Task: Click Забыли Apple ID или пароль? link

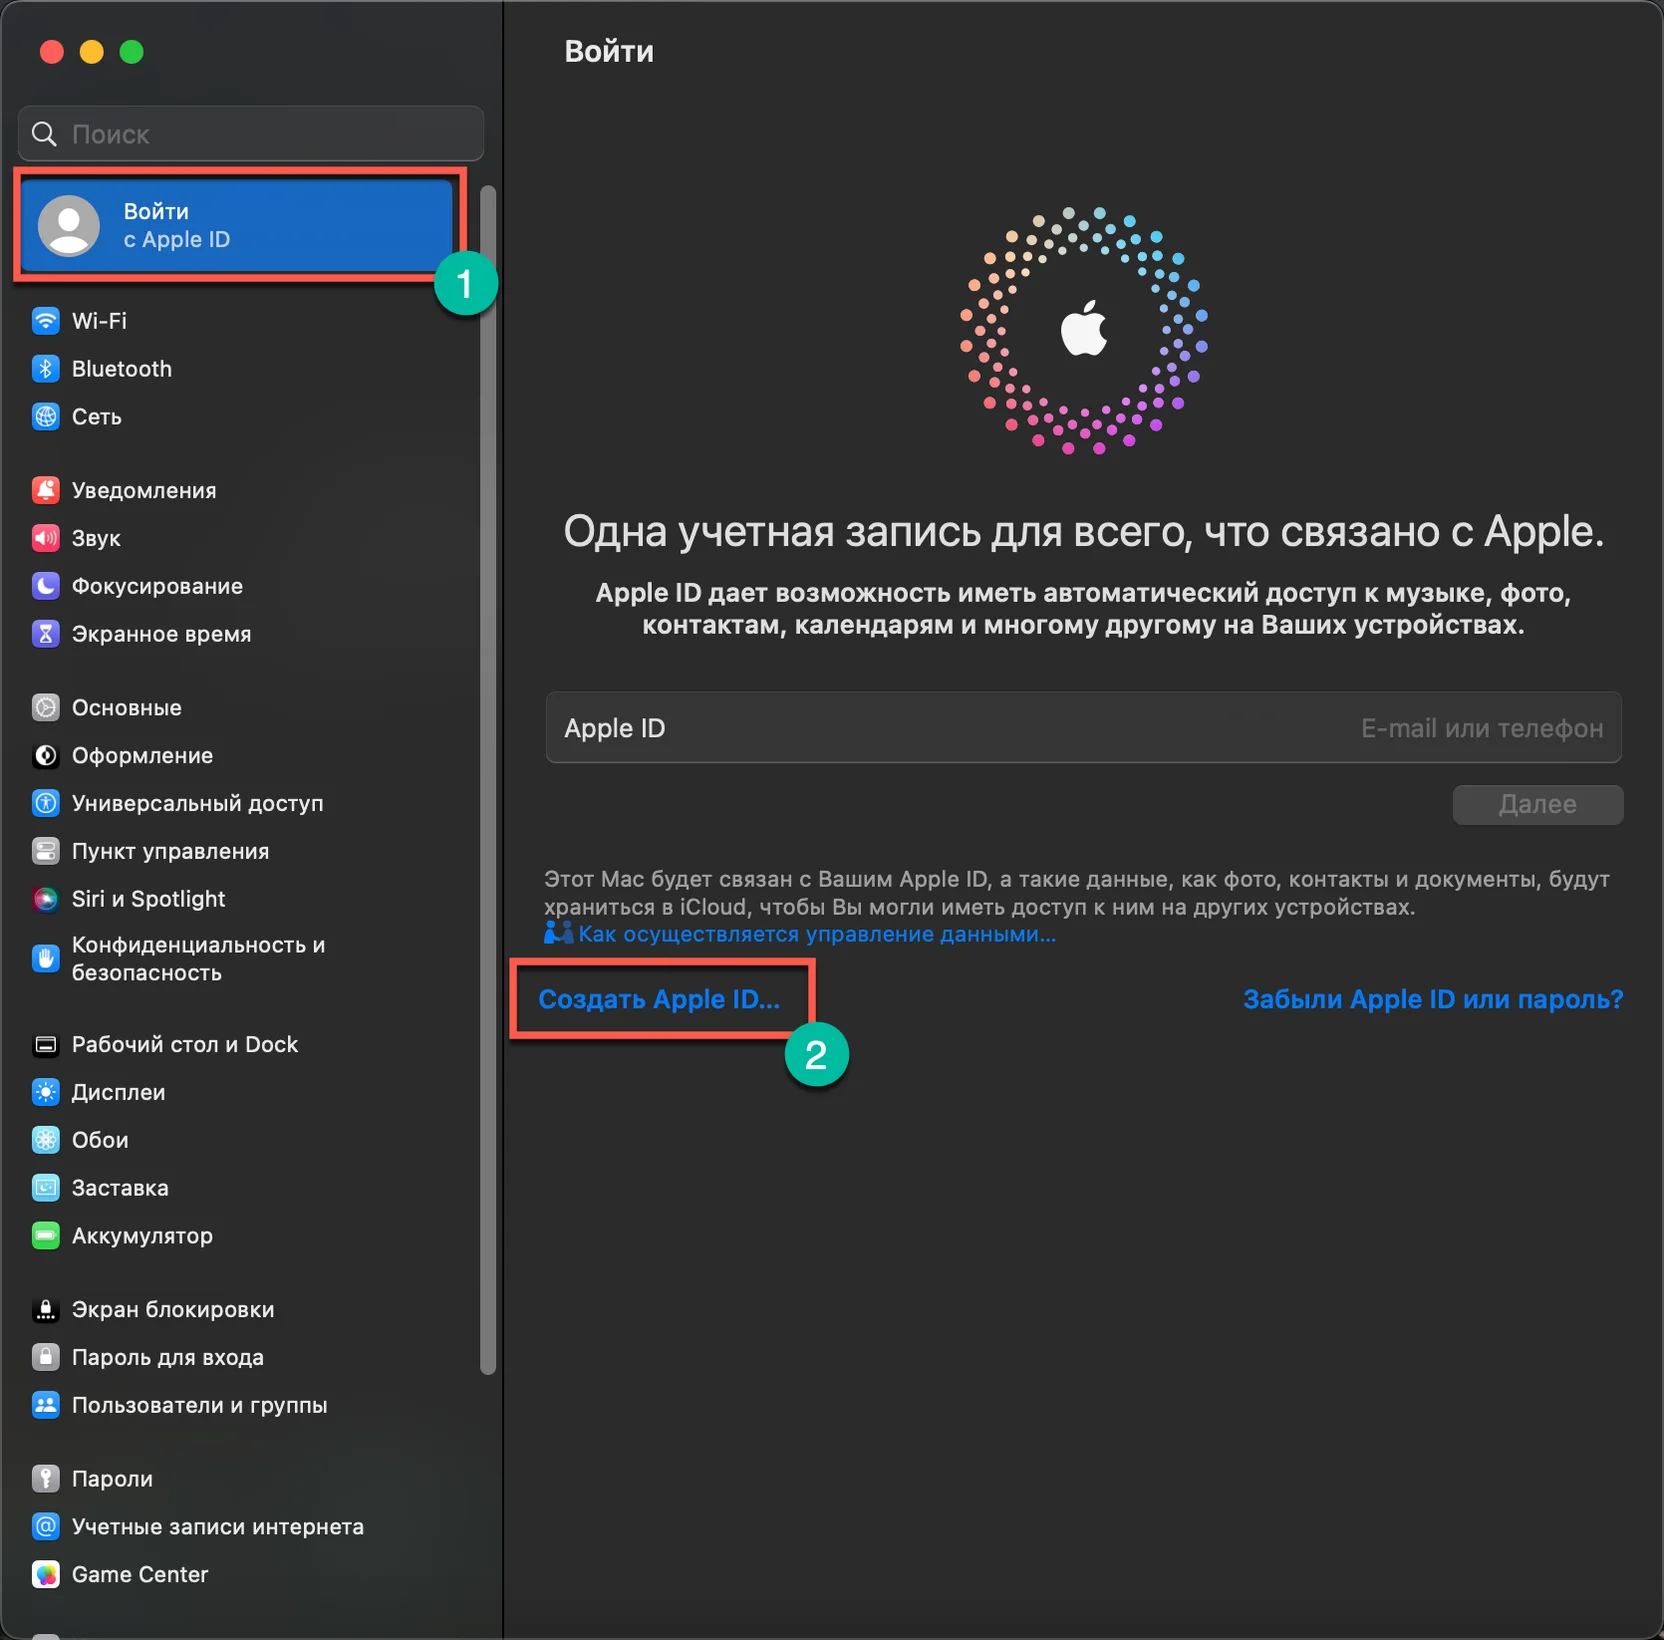Action: (1433, 999)
